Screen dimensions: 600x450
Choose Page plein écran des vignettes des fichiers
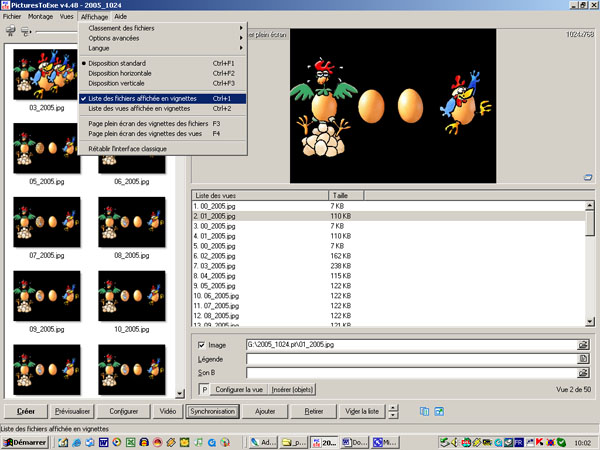tap(162, 124)
